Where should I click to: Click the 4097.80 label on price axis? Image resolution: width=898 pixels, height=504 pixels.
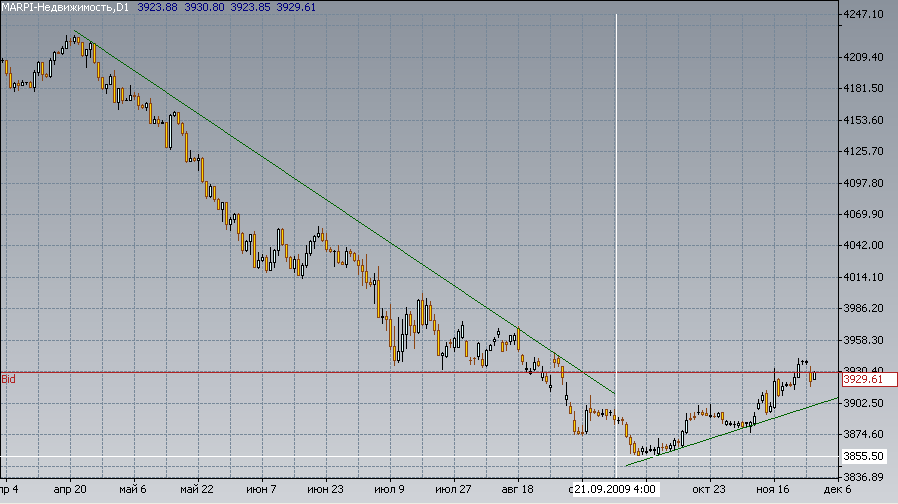862,183
